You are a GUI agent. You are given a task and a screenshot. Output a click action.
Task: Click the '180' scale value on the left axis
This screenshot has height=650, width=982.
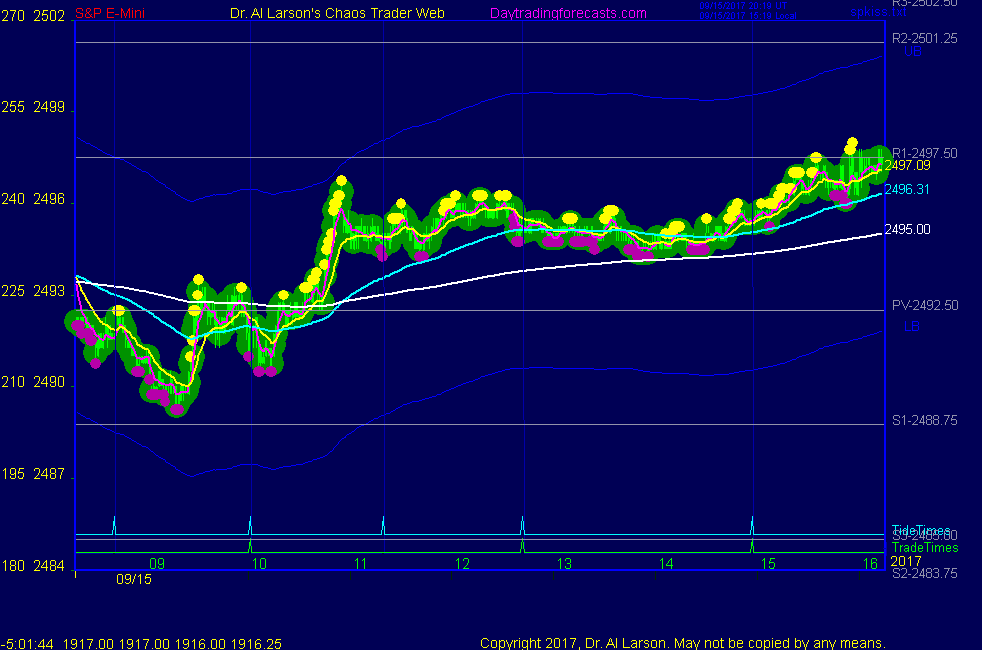click(13, 566)
